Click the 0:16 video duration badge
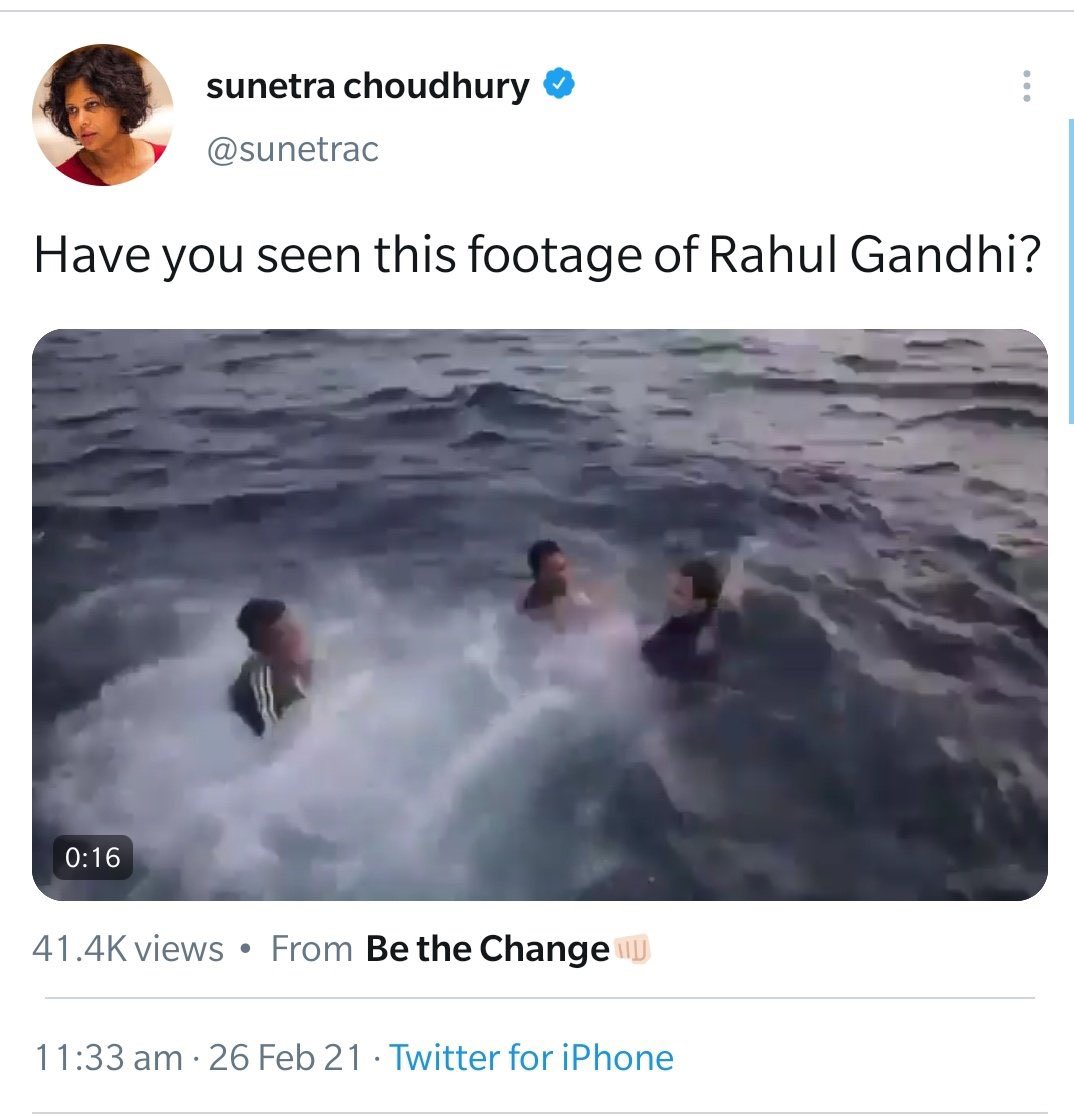 point(92,857)
